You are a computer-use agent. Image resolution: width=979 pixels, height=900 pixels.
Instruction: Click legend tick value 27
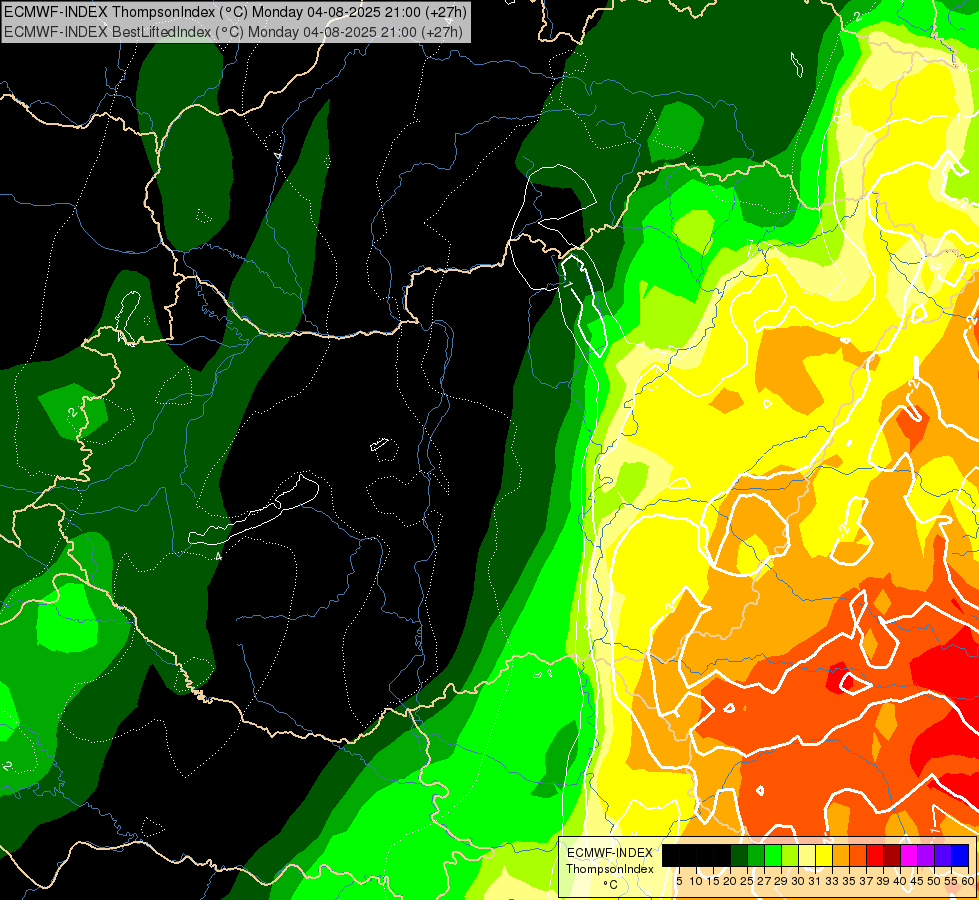tap(764, 881)
